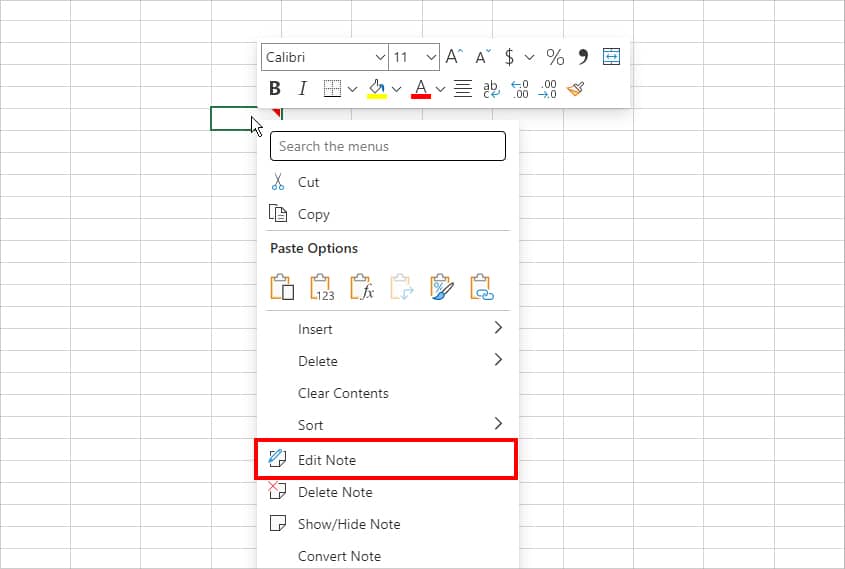Click the Search the menus field
The height and width of the screenshot is (569, 845).
tap(388, 146)
